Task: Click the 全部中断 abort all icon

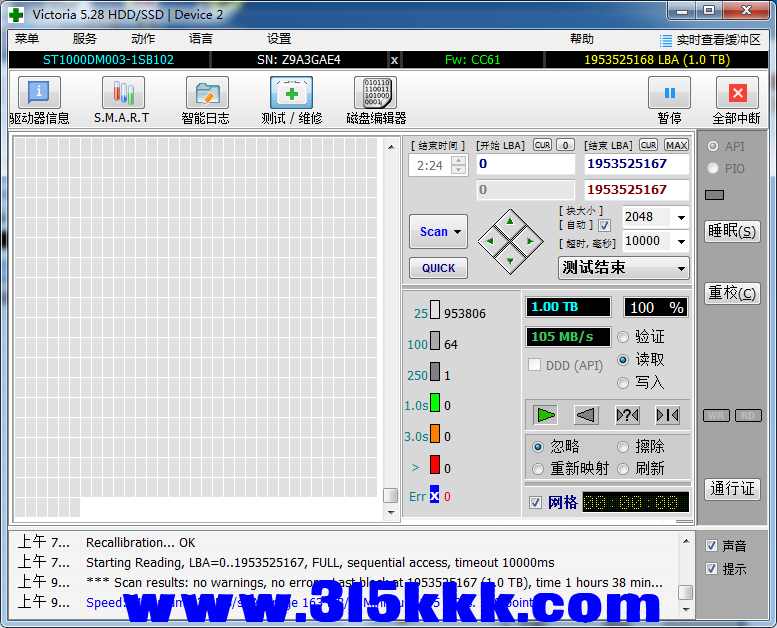Action: tap(737, 94)
